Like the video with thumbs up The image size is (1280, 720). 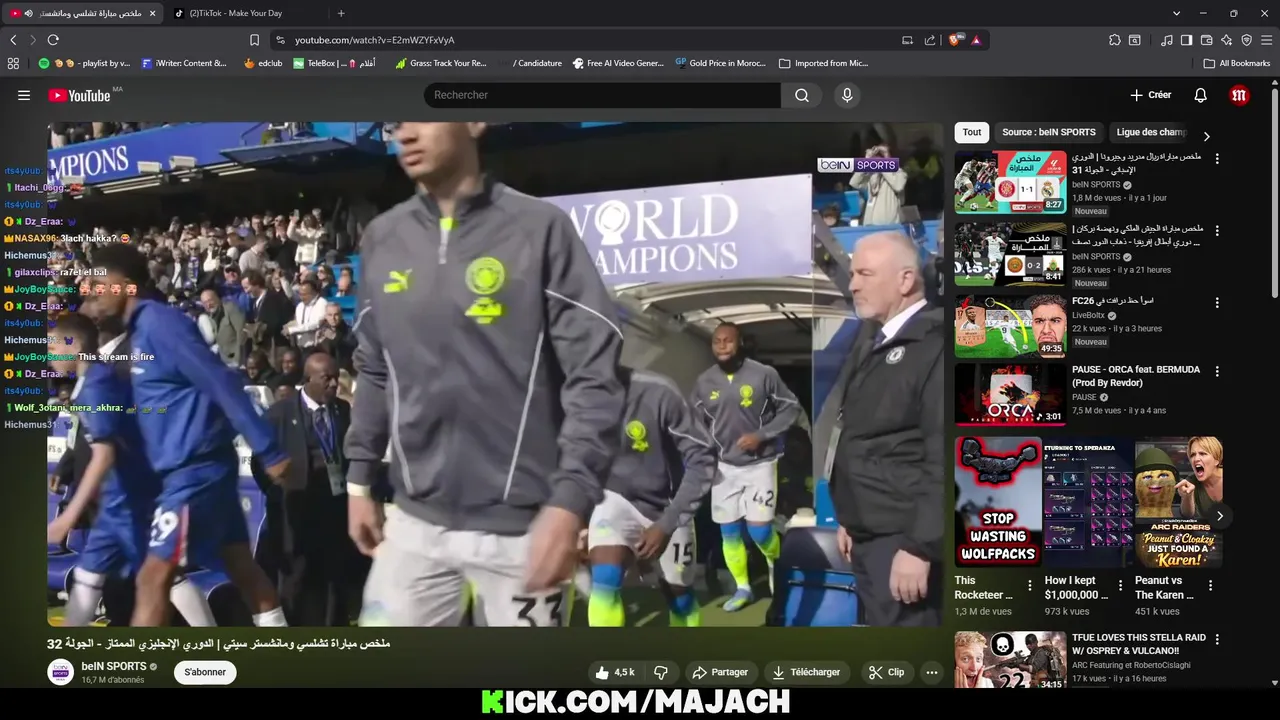[614, 672]
